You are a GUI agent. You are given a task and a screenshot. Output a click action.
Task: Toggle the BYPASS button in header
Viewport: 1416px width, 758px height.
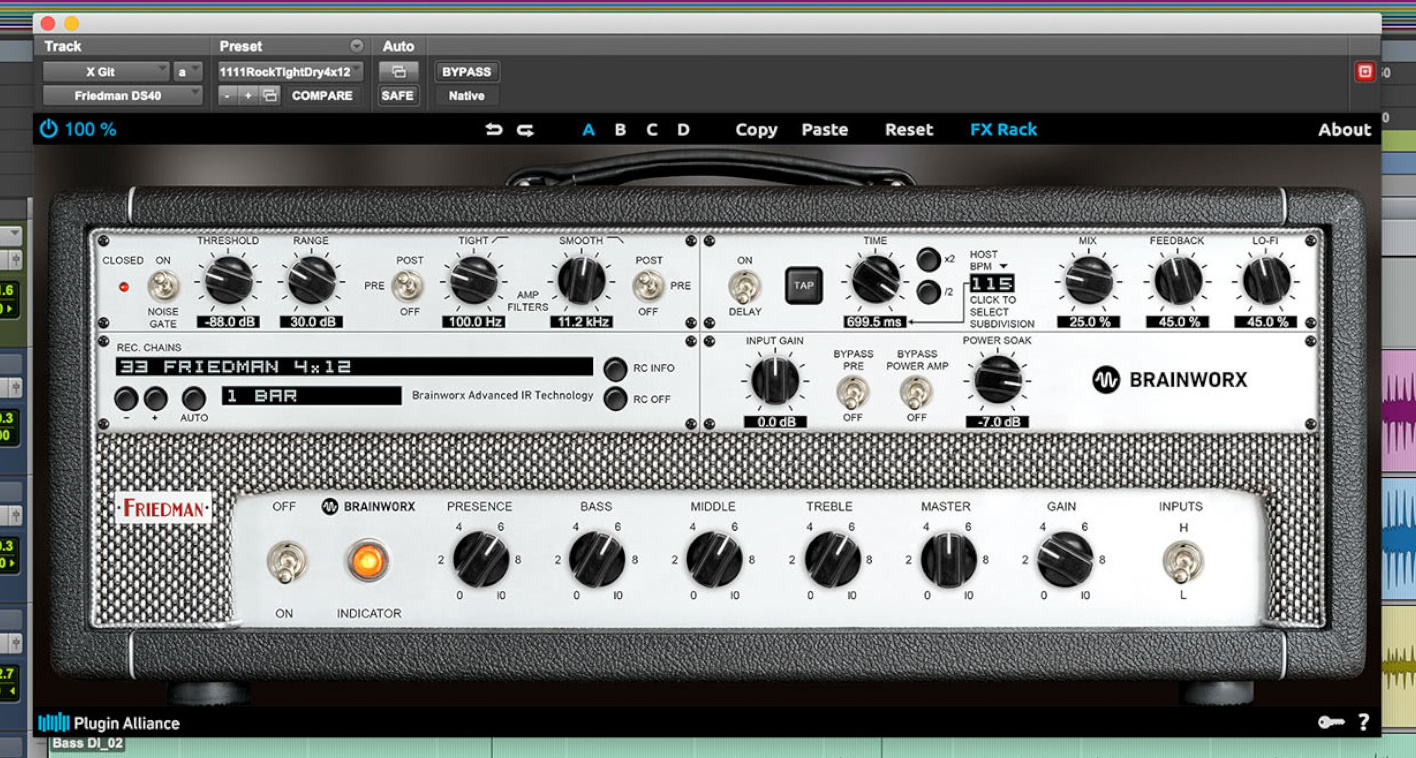coord(467,72)
